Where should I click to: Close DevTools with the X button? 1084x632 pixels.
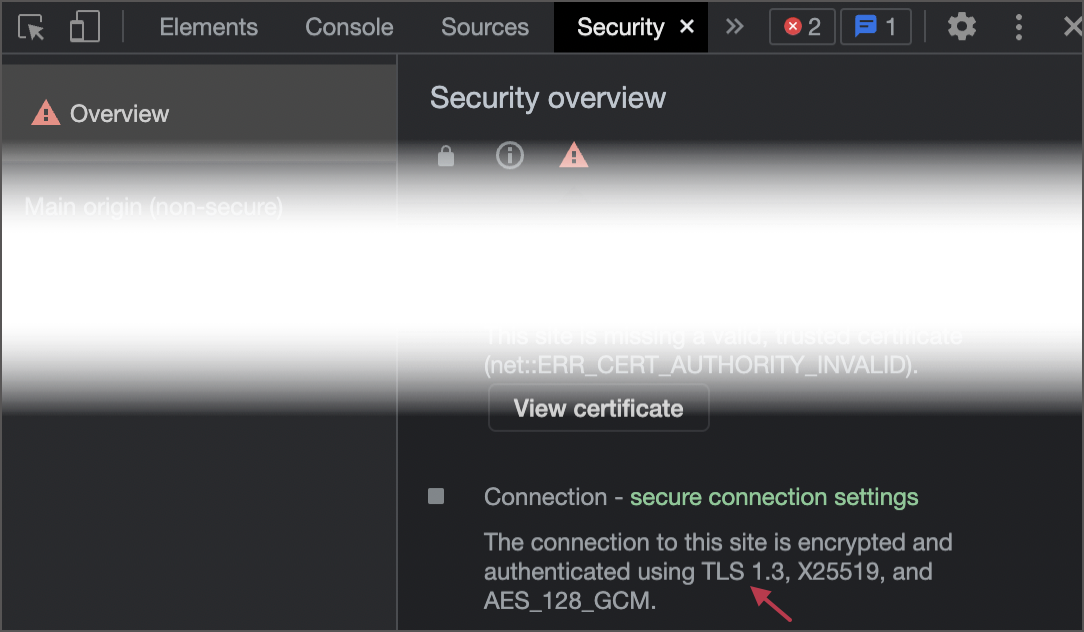click(1072, 26)
